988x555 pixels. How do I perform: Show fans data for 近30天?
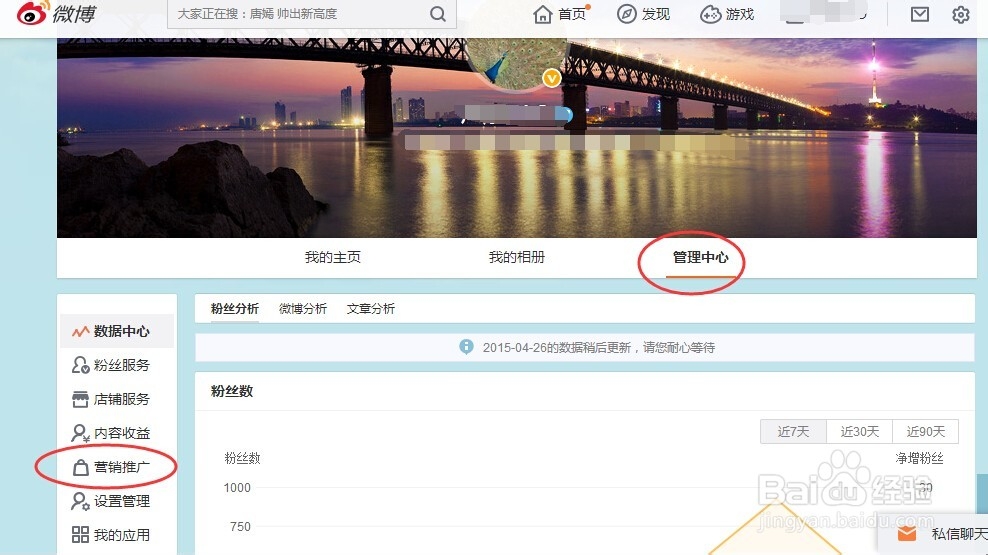(859, 432)
